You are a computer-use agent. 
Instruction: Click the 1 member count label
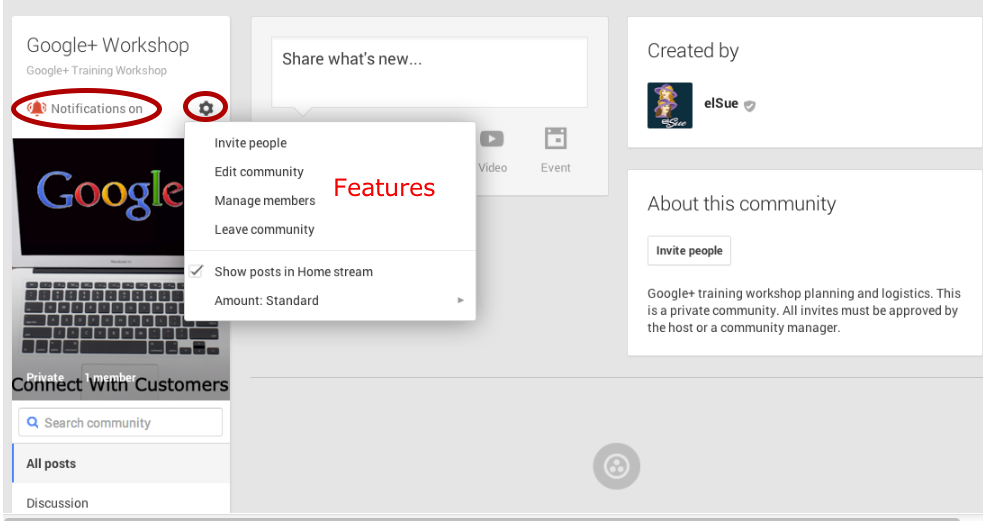click(110, 377)
